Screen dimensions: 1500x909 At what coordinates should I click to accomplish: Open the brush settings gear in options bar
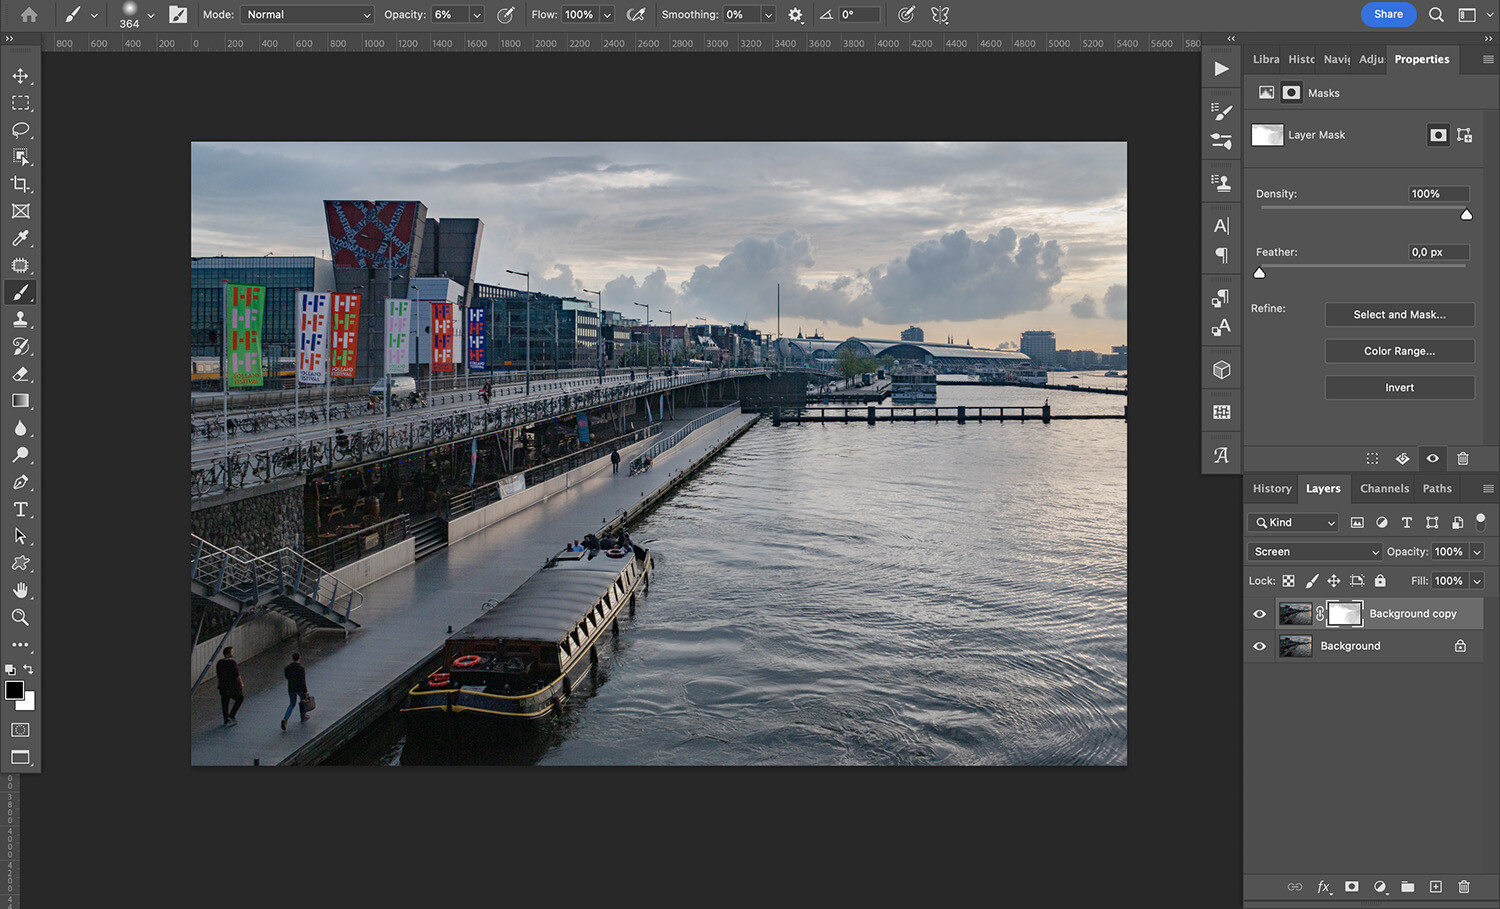tap(795, 14)
